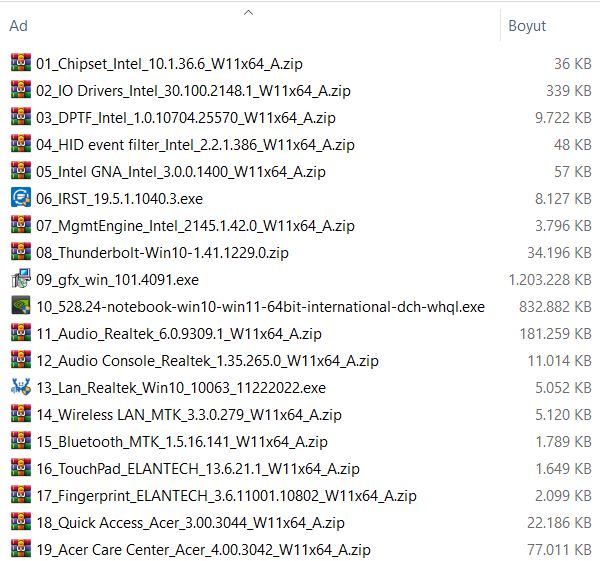The image size is (600, 561).
Task: Click the archive icon of 01_Chipset_Intel zip
Action: pos(21,63)
